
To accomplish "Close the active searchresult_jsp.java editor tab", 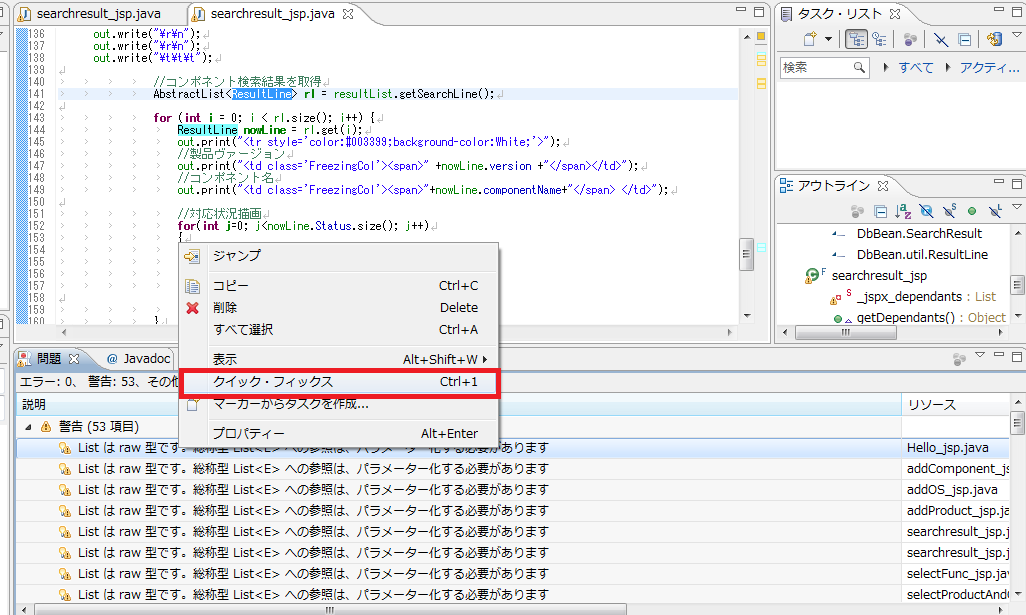I will click(x=348, y=13).
